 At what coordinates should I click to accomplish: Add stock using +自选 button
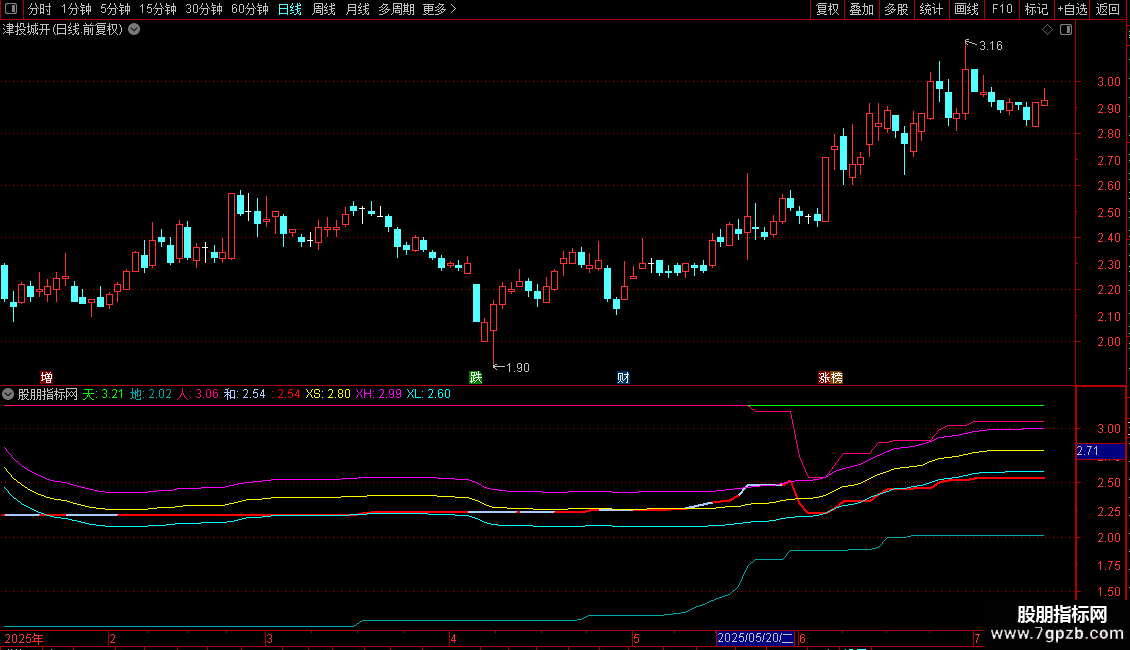point(1070,9)
